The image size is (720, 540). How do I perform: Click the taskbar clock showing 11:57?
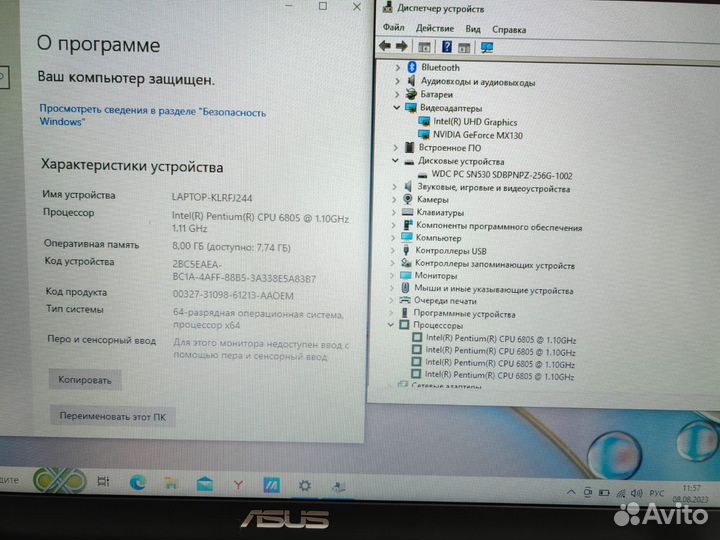(x=691, y=488)
